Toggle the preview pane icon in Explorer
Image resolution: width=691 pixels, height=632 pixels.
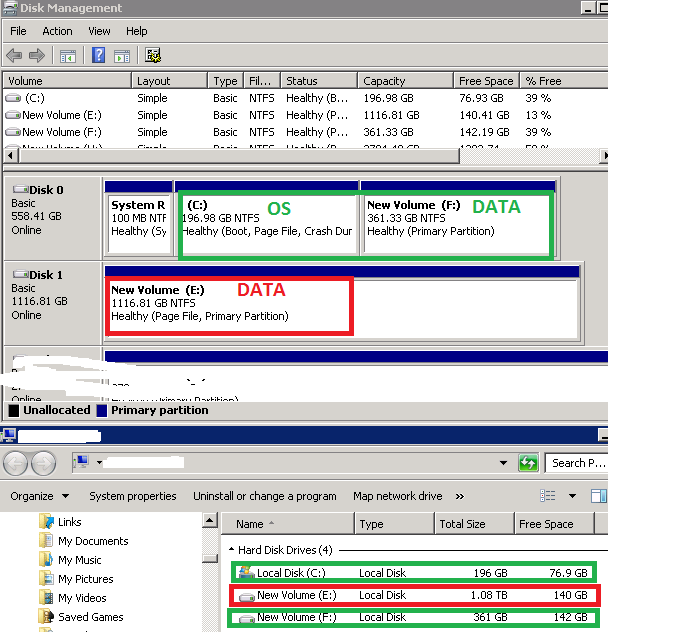(x=598, y=496)
